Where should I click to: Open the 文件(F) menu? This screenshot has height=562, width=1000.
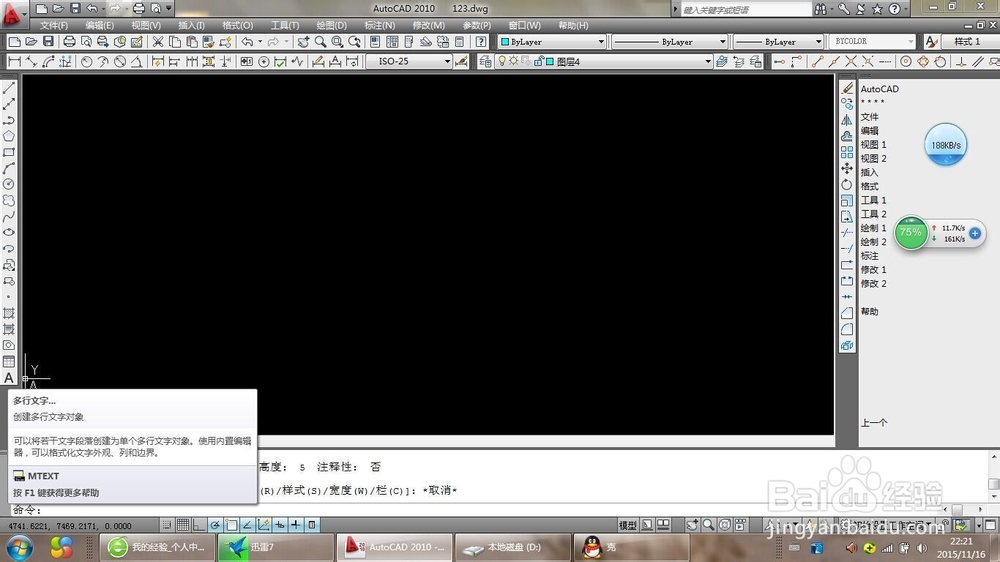point(54,26)
